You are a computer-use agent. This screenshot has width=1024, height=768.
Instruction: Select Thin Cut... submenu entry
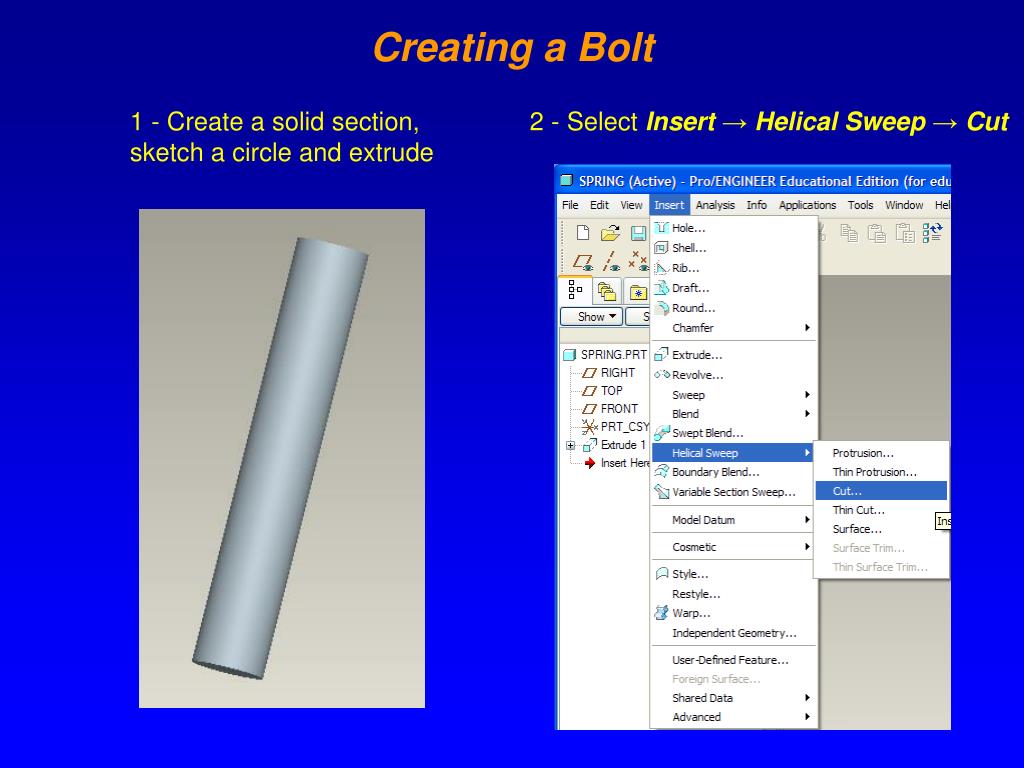pos(881,510)
